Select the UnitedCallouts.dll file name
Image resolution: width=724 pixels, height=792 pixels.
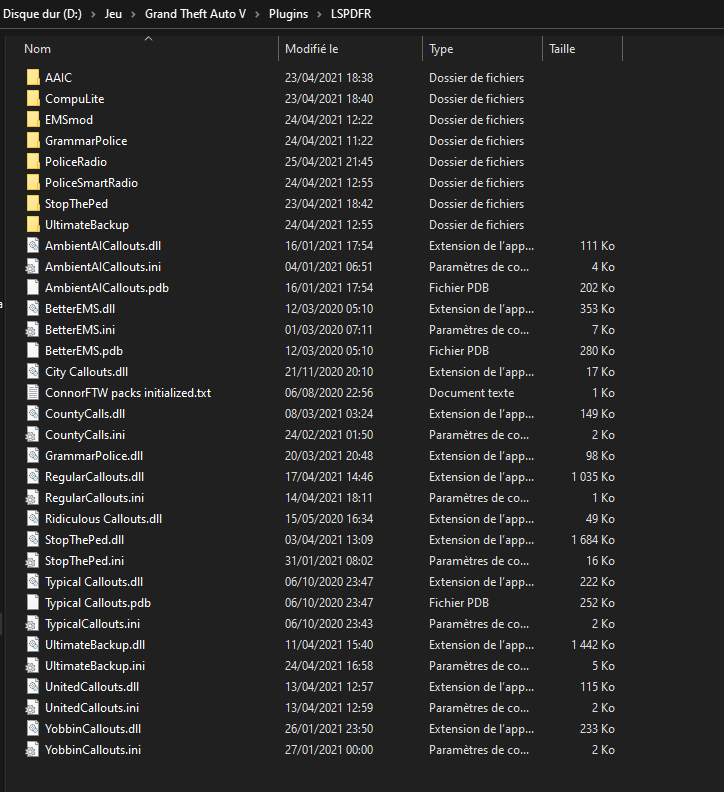click(92, 687)
